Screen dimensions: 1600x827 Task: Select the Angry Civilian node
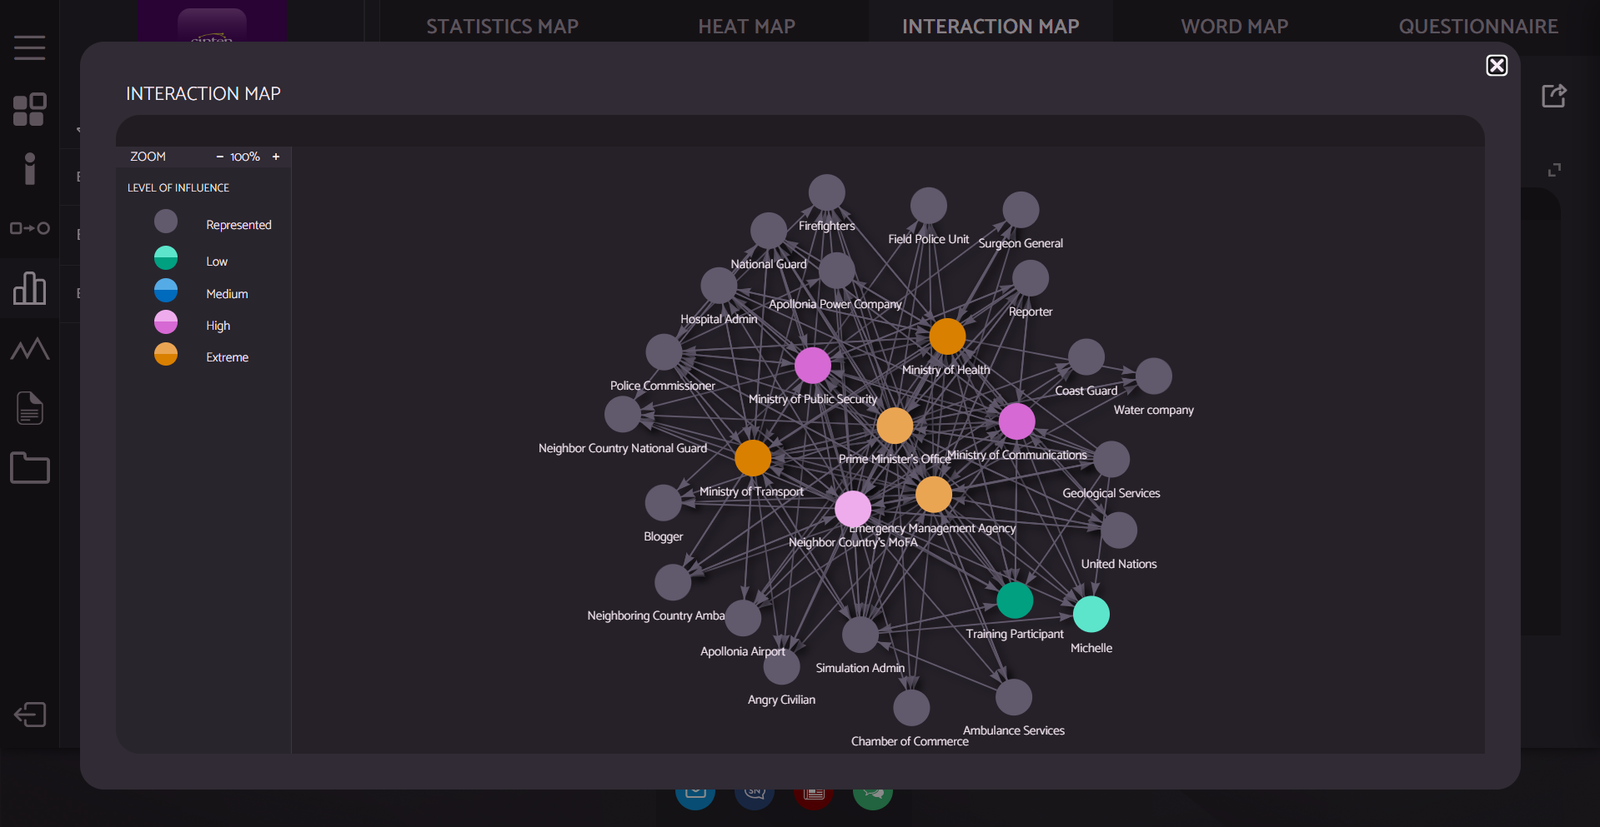click(x=782, y=667)
